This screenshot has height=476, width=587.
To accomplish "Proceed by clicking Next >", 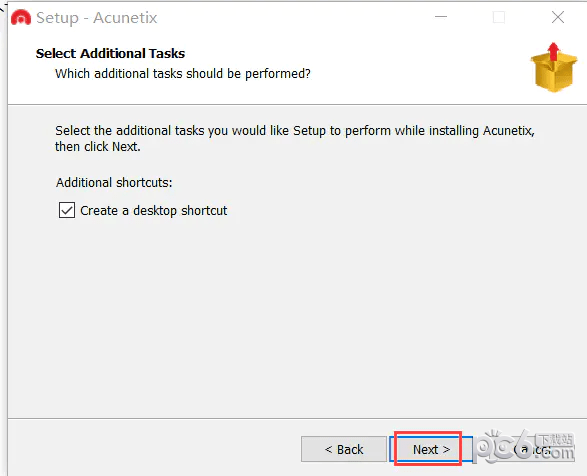I will click(431, 449).
